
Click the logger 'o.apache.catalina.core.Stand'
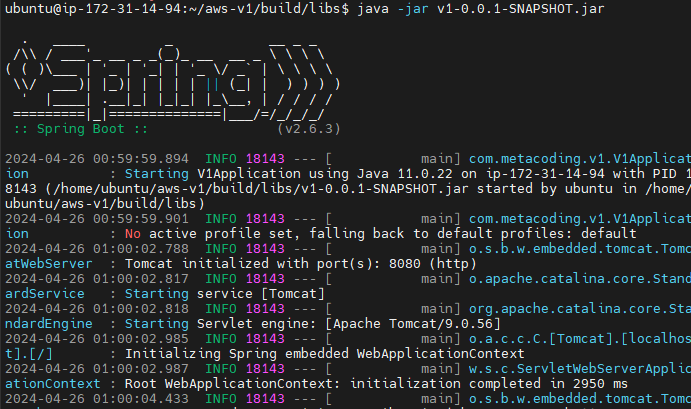(580, 279)
